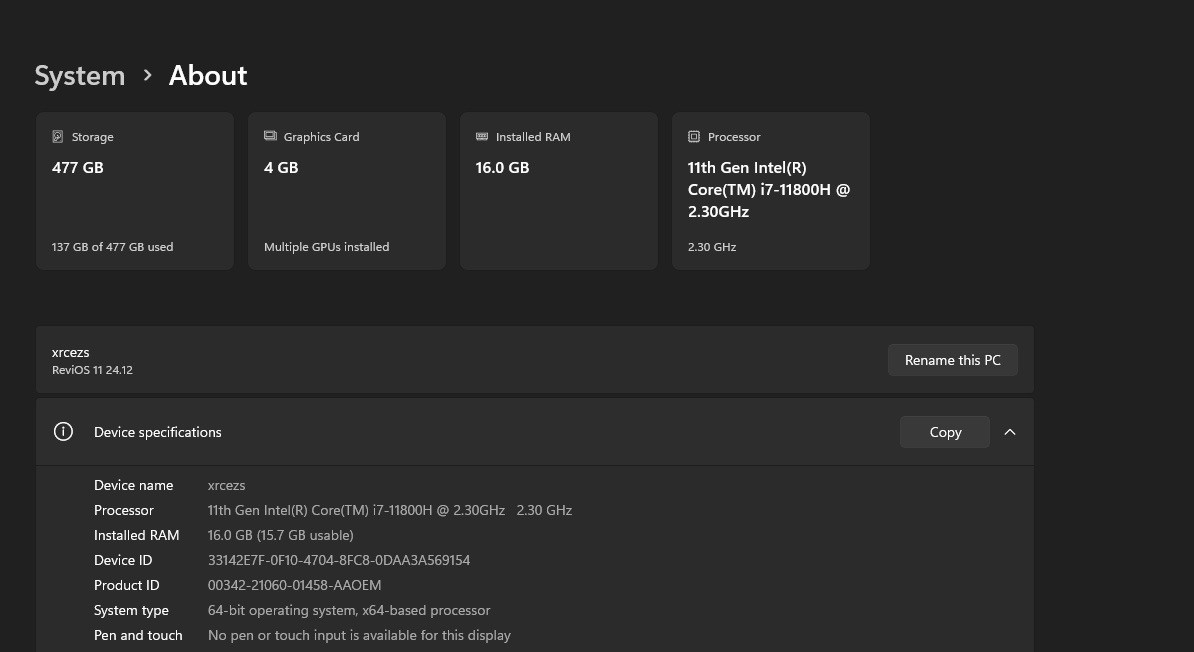This screenshot has height=652, width=1194.
Task: Select the Device ID value
Action: point(339,561)
